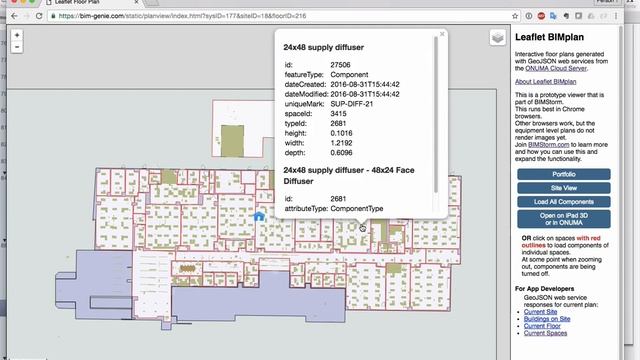Click attributeType value ComponentType

point(357,209)
